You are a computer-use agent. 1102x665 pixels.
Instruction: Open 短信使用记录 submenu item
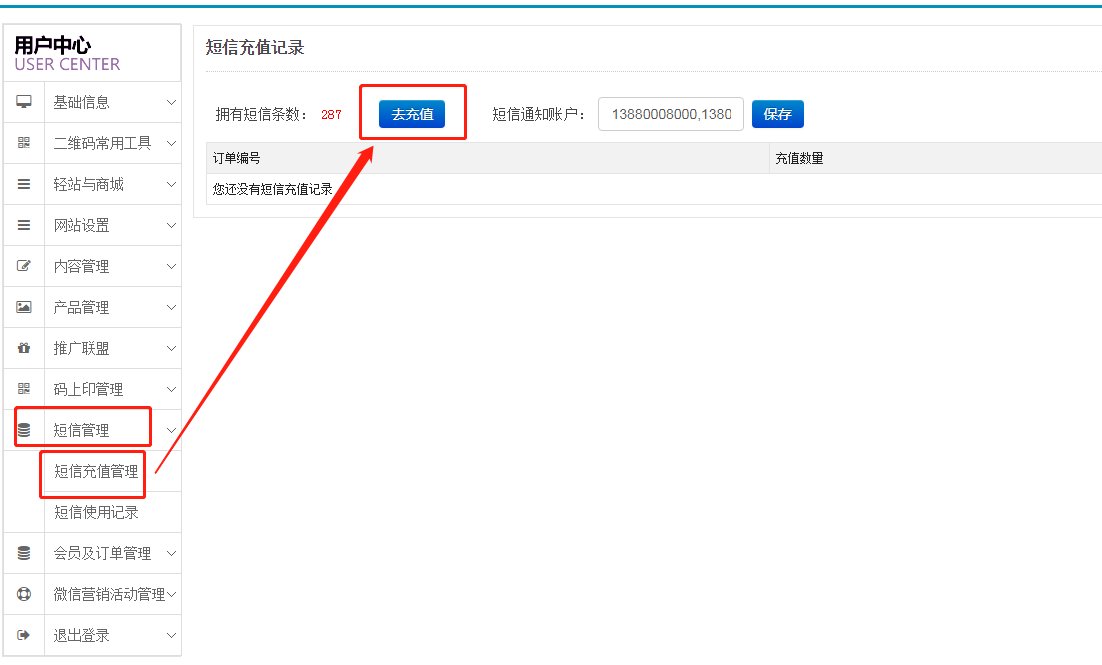click(x=96, y=512)
